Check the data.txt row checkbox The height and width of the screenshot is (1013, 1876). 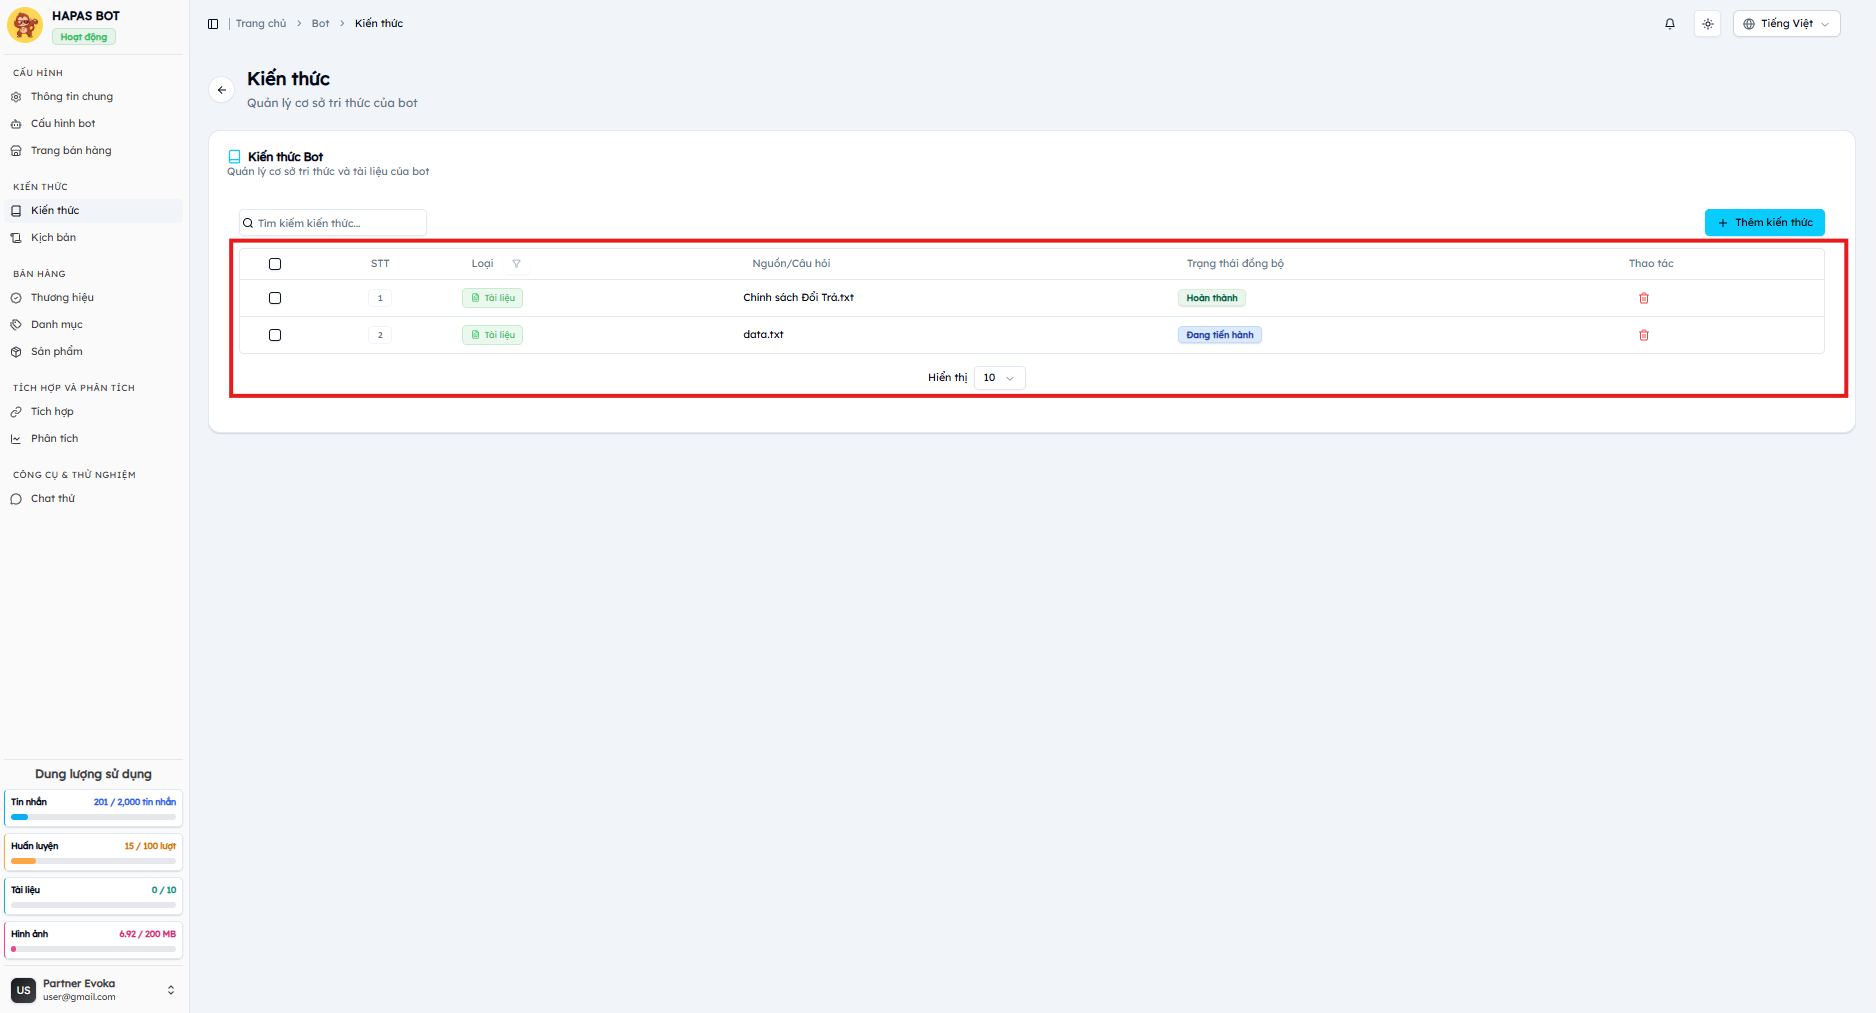275,335
